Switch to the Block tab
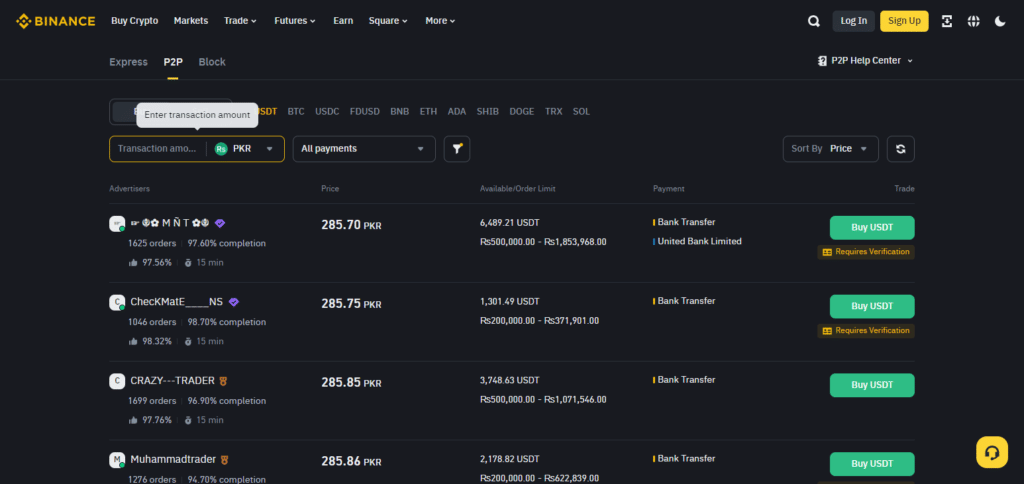Screen dimensions: 1024x484 coord(212,62)
